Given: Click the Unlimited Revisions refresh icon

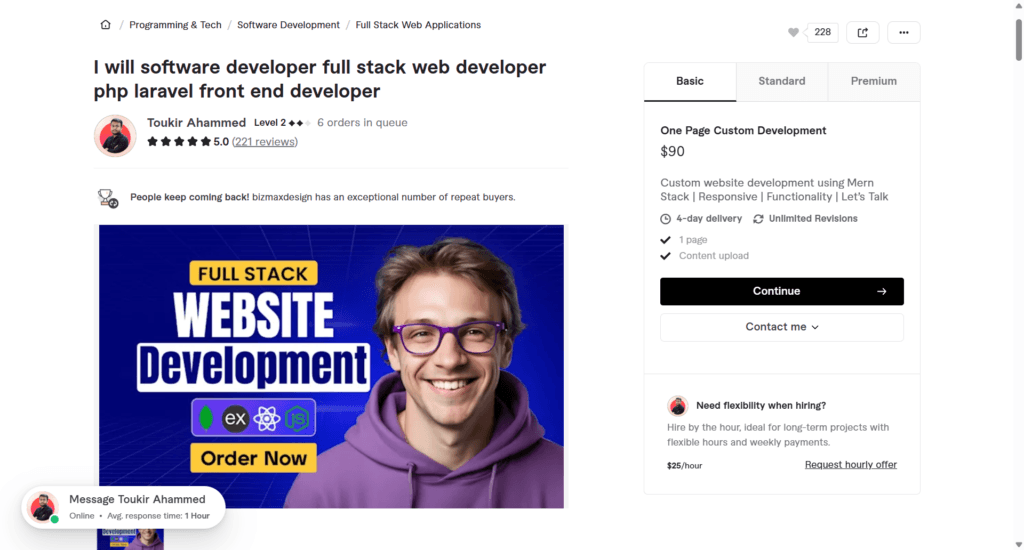Looking at the screenshot, I should 758,219.
